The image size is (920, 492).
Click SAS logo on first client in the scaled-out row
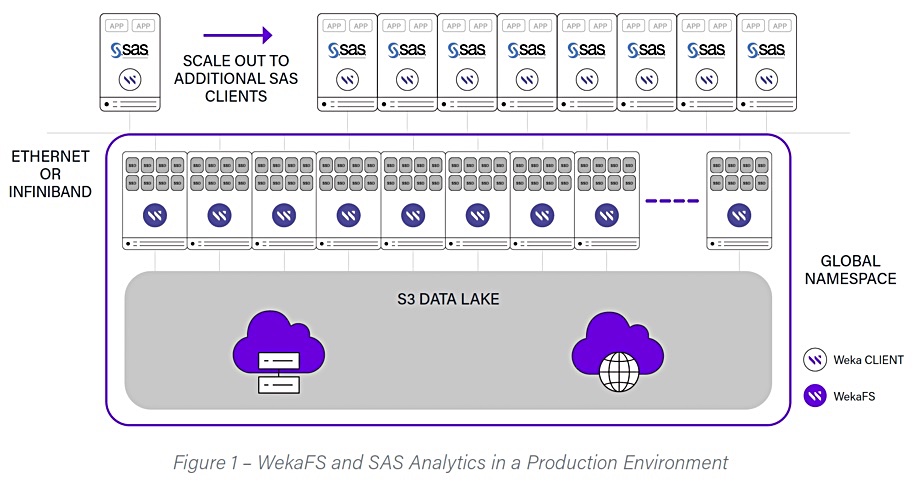point(347,50)
